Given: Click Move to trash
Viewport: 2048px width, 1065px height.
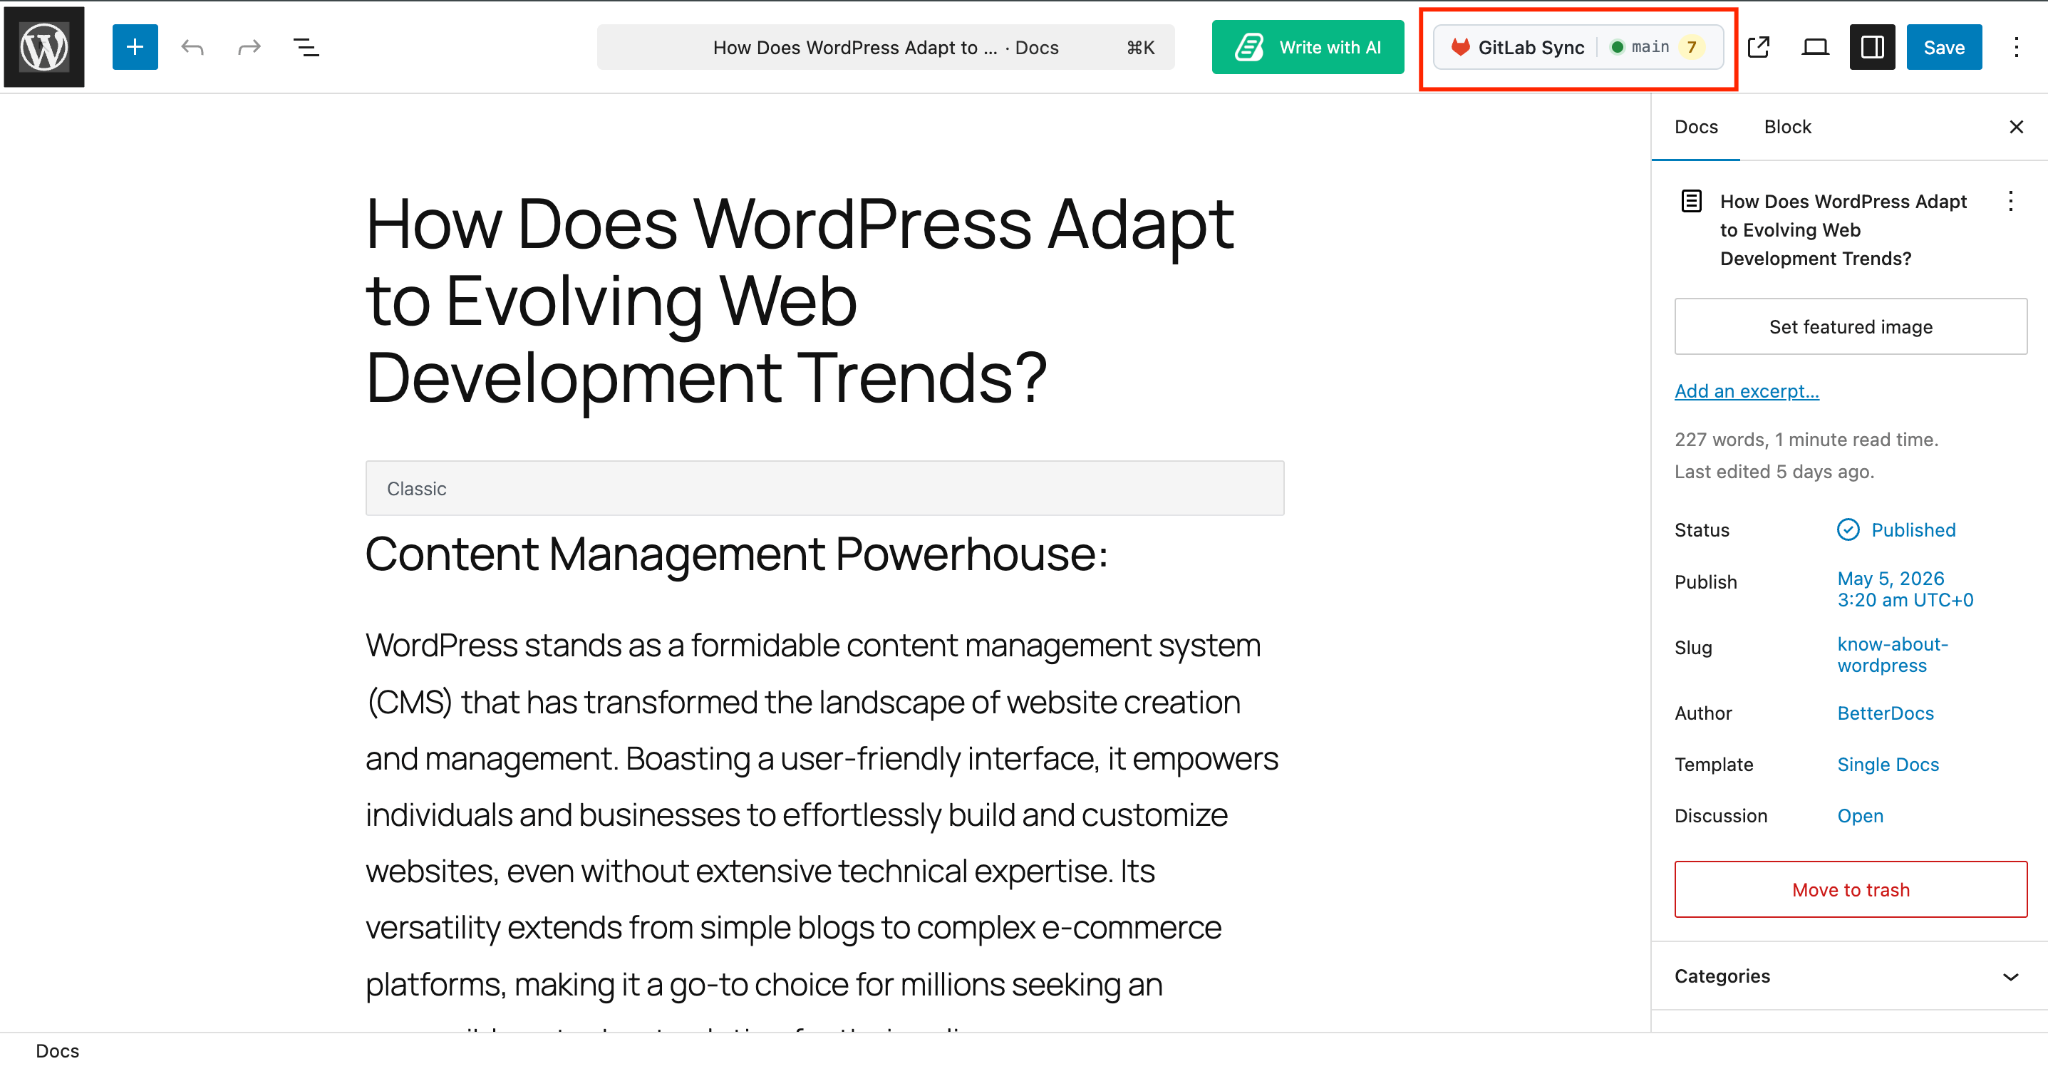Looking at the screenshot, I should [1850, 889].
